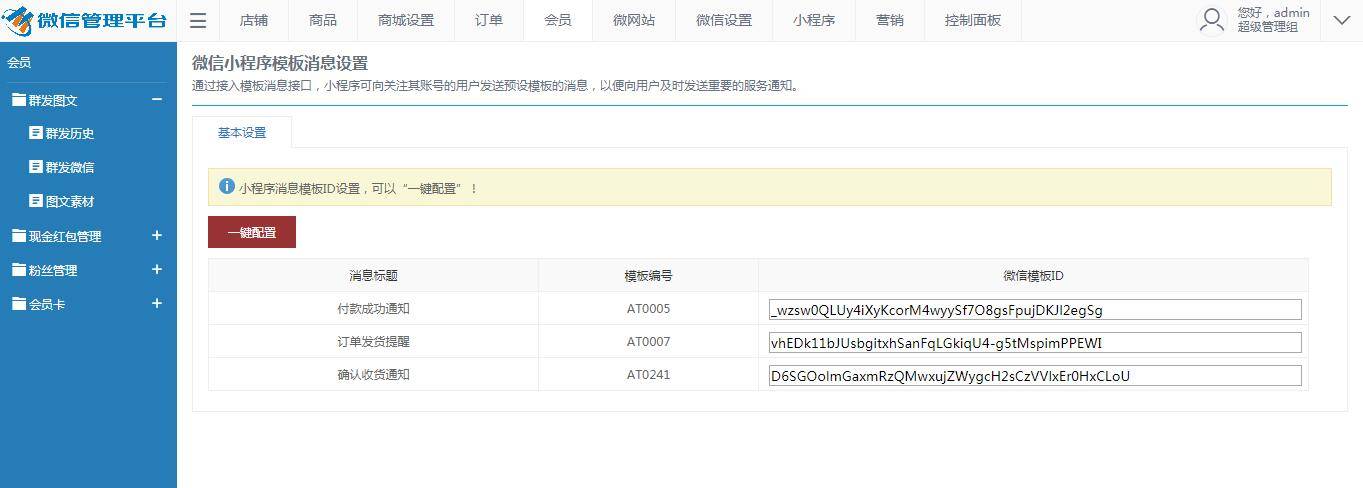Image resolution: width=1363 pixels, height=488 pixels.
Task: Click the 您好，admin 超级管理组 text
Action: (1273, 20)
